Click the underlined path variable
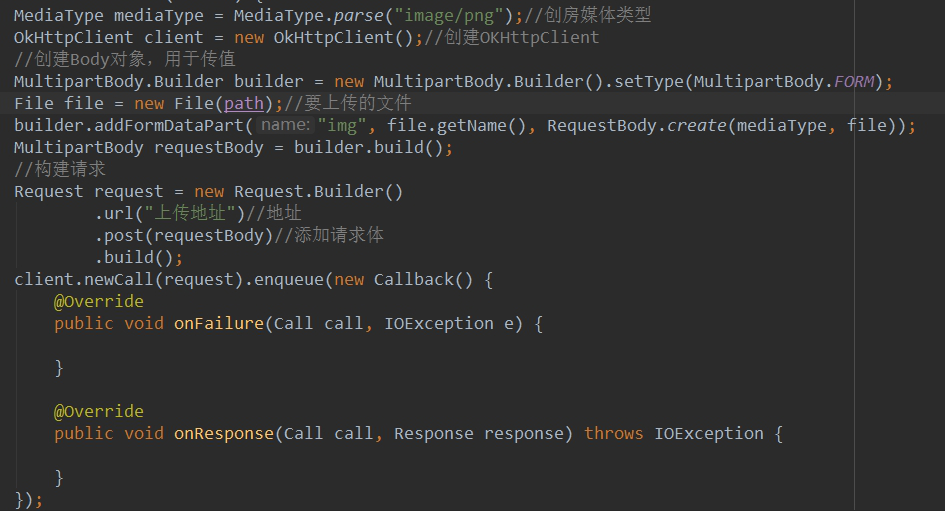Viewport: 945px width, 511px height. tap(244, 104)
